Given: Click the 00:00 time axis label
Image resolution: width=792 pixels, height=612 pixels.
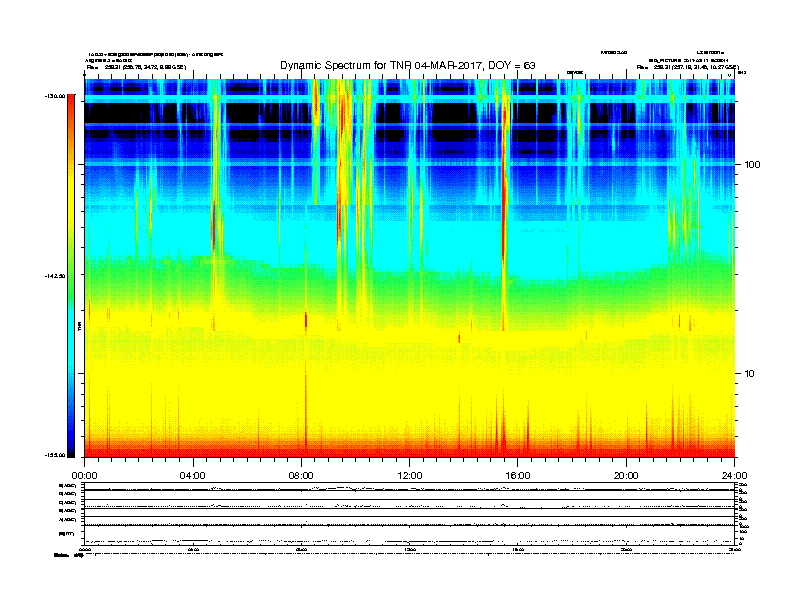Looking at the screenshot, I should click(84, 476).
